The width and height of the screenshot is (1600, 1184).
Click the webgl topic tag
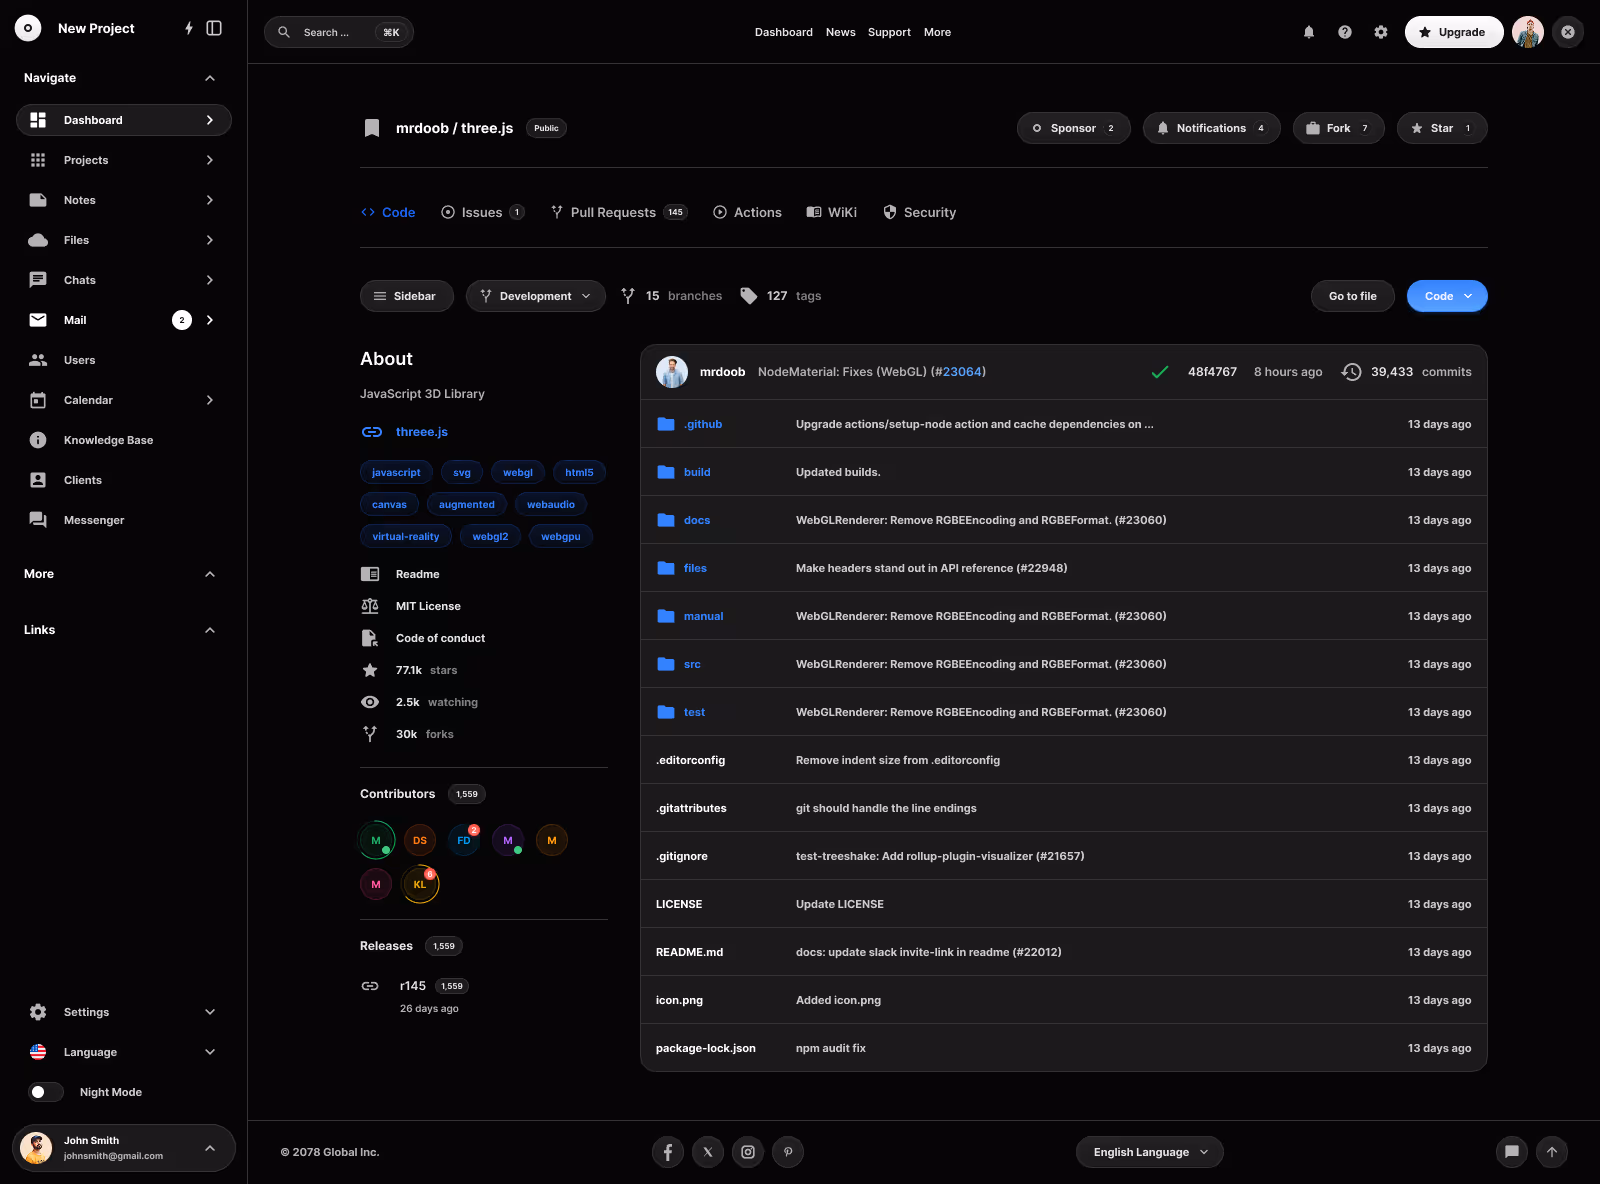pos(518,472)
